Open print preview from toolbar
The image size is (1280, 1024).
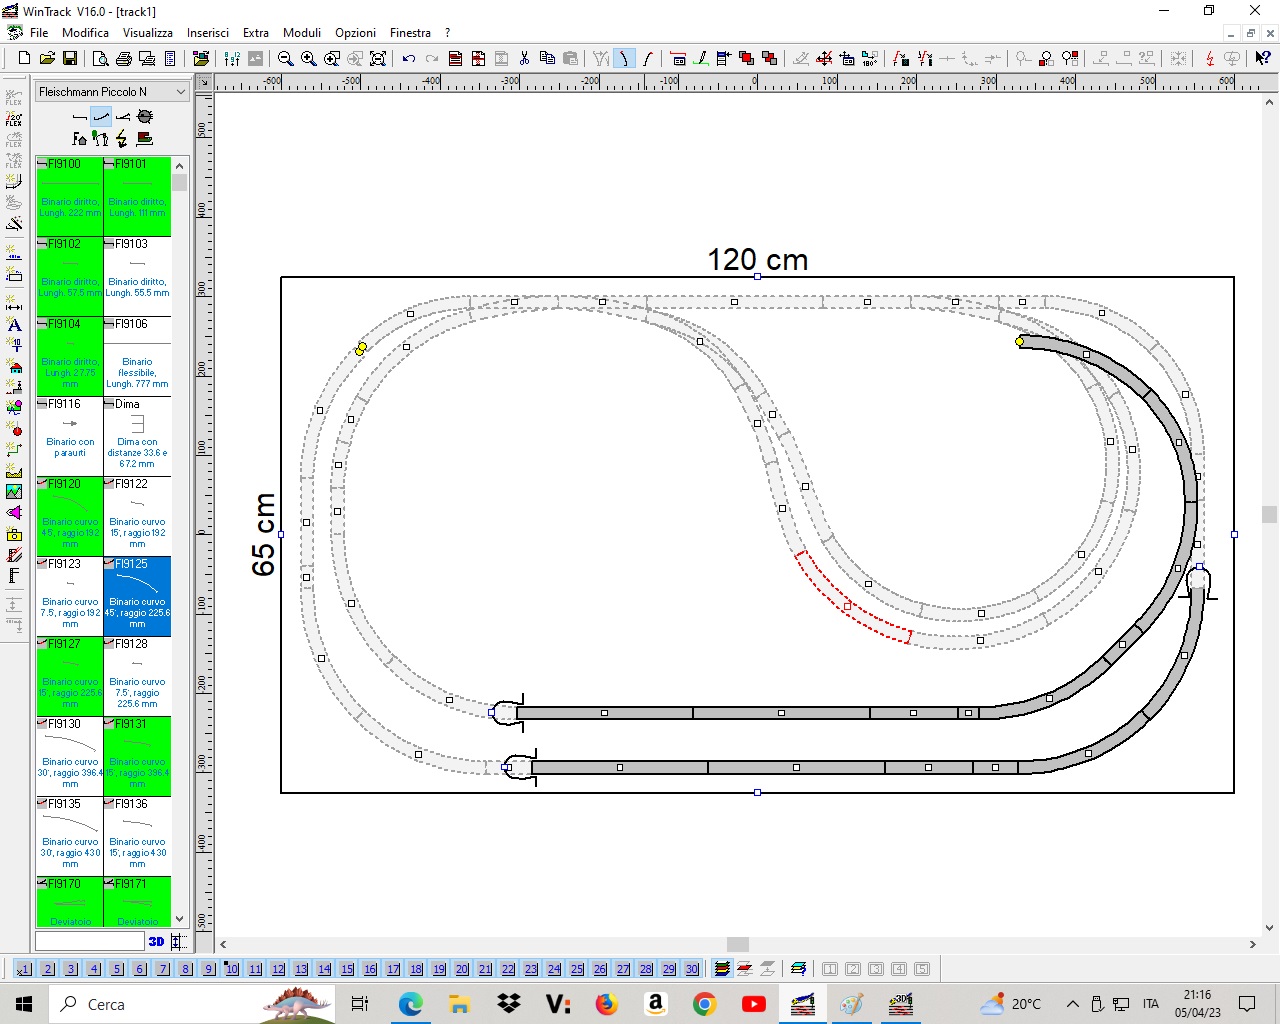pyautogui.click(x=100, y=59)
